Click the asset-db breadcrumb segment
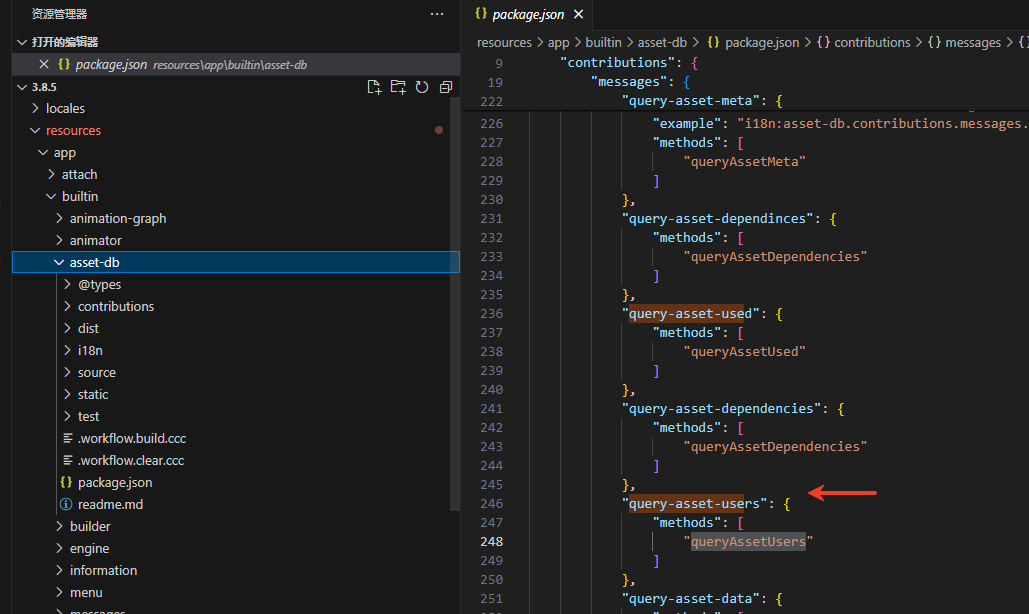1029x614 pixels. (662, 43)
